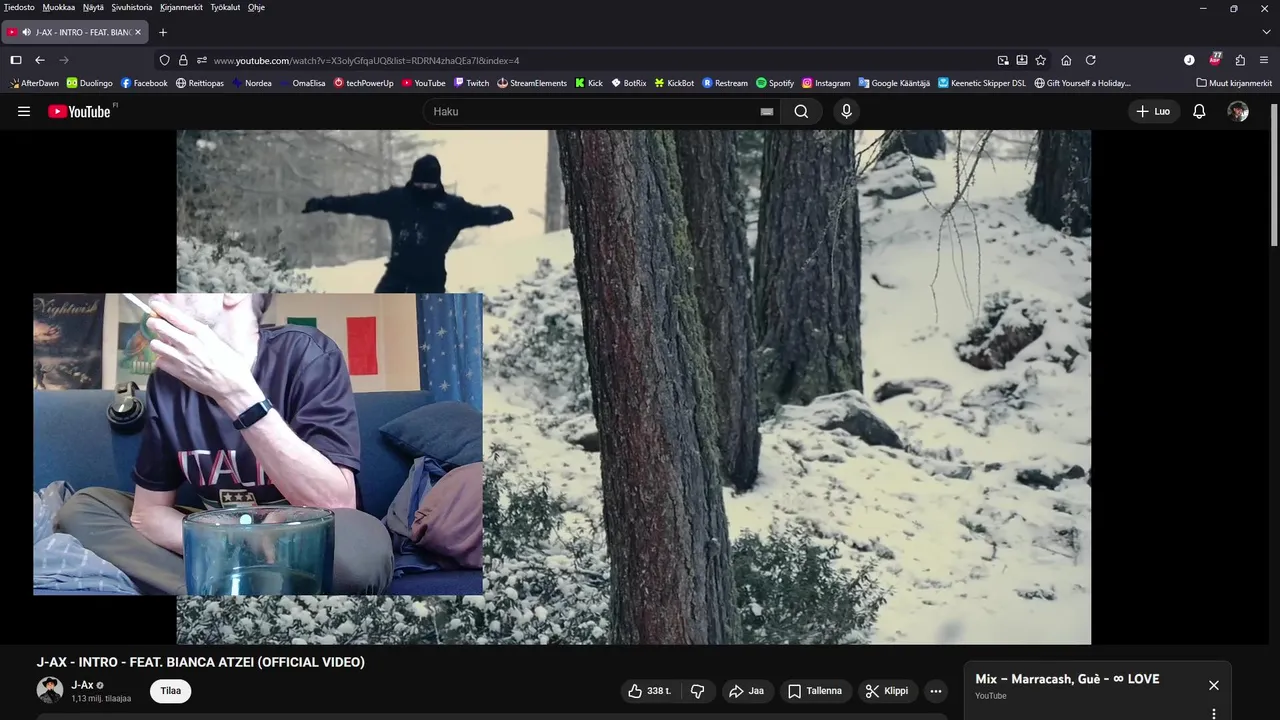Create a clip with Klippi
The image size is (1280, 720).
(887, 691)
